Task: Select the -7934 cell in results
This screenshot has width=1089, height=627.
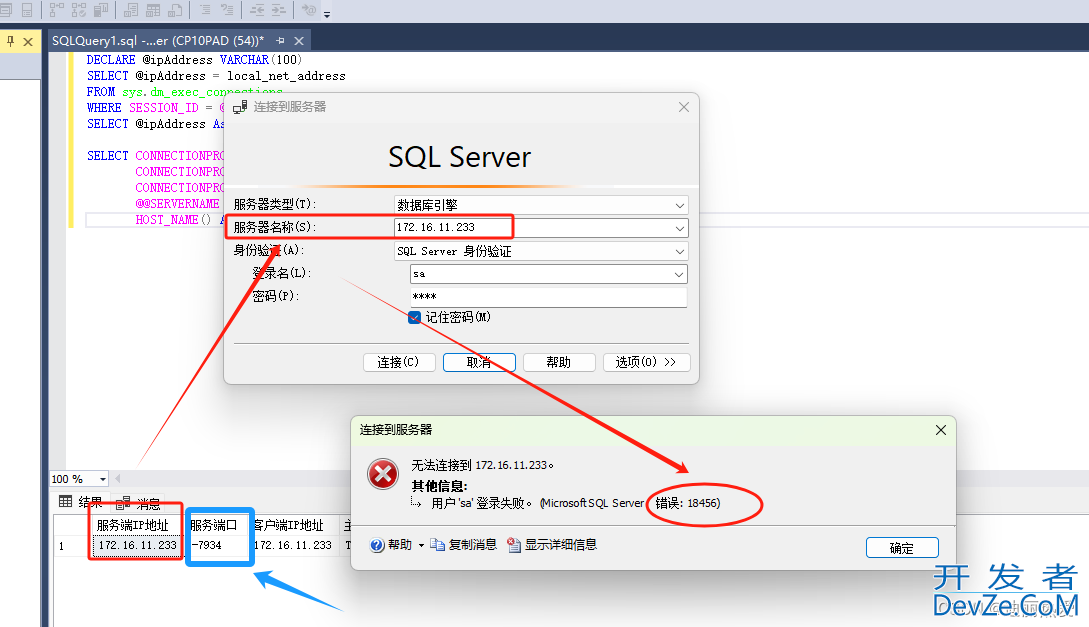Action: (216, 546)
